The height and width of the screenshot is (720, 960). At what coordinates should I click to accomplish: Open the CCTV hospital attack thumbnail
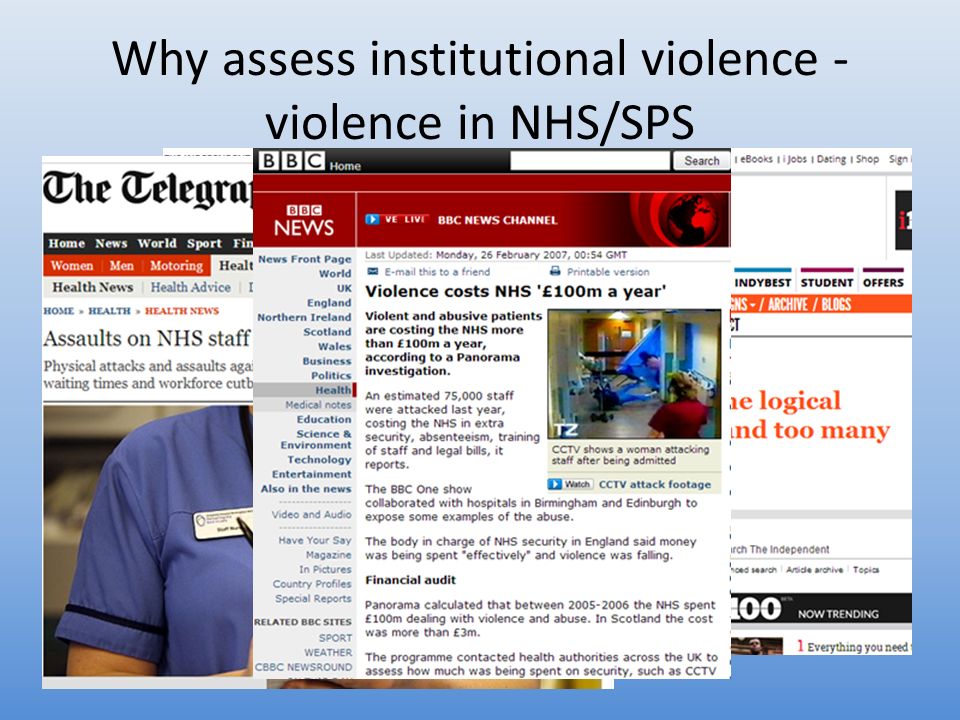pyautogui.click(x=634, y=374)
